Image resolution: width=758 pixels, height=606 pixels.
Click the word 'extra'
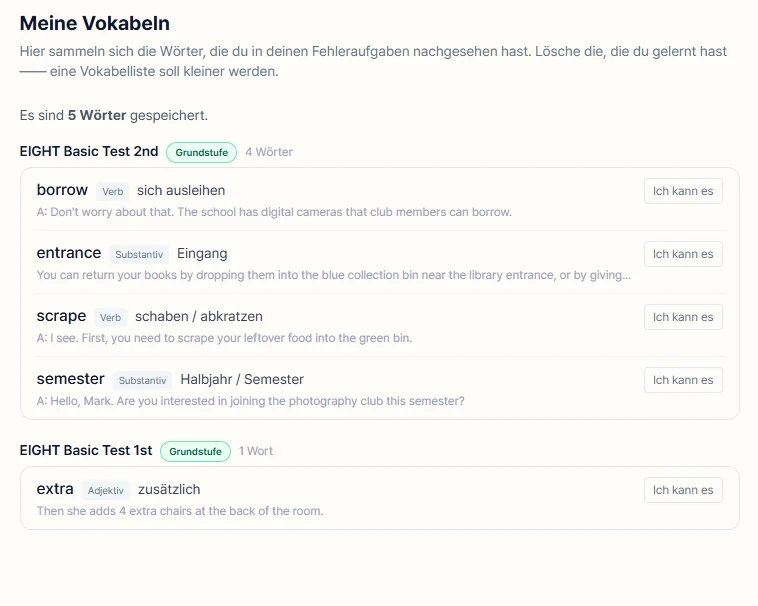click(55, 489)
